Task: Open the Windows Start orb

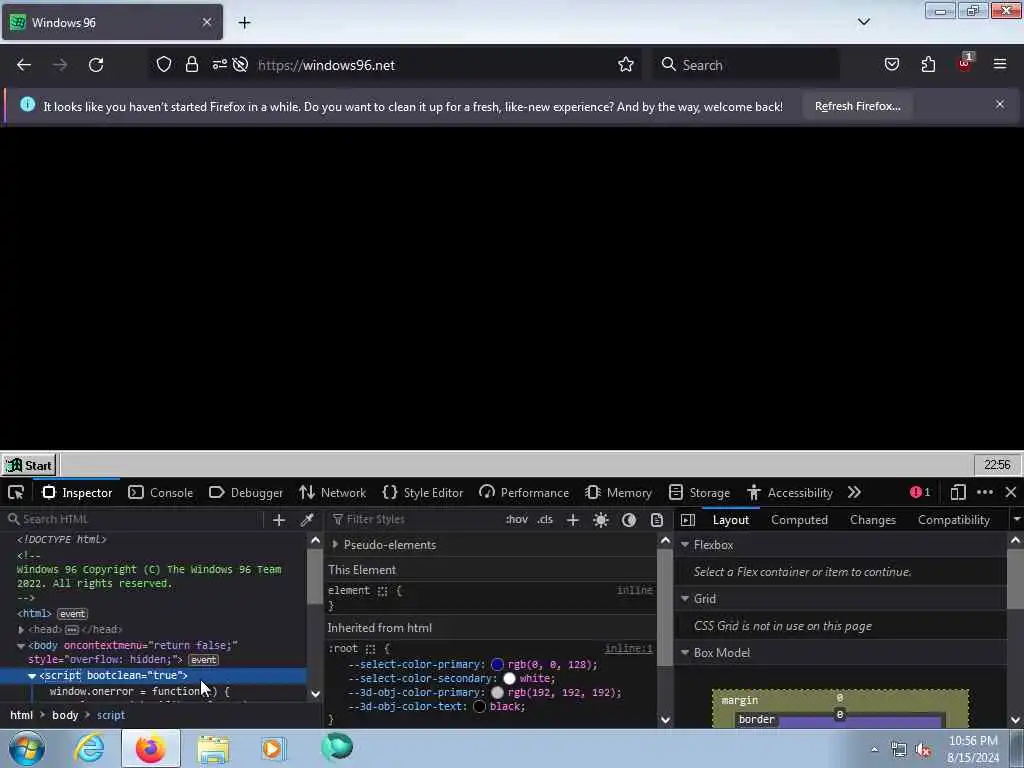Action: (x=27, y=748)
